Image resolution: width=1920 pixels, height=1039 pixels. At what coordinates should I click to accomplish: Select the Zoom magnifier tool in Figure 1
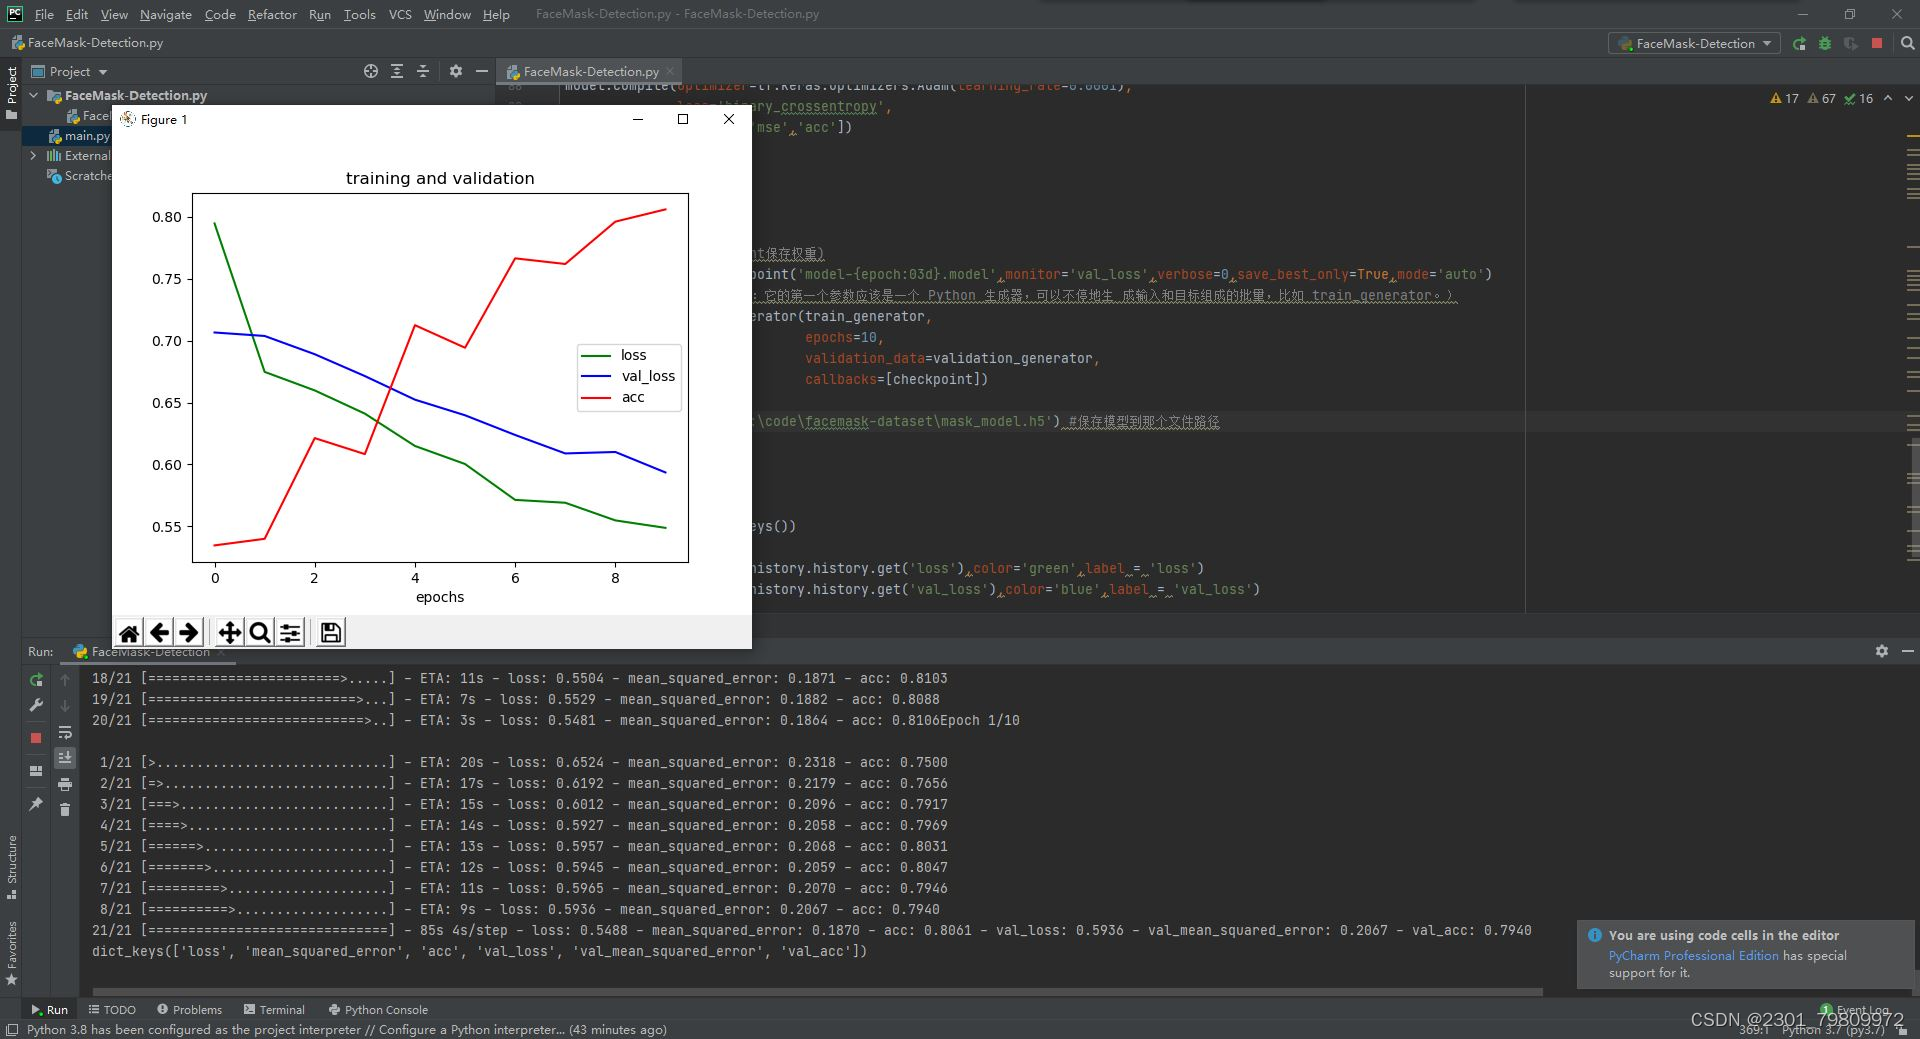(259, 633)
